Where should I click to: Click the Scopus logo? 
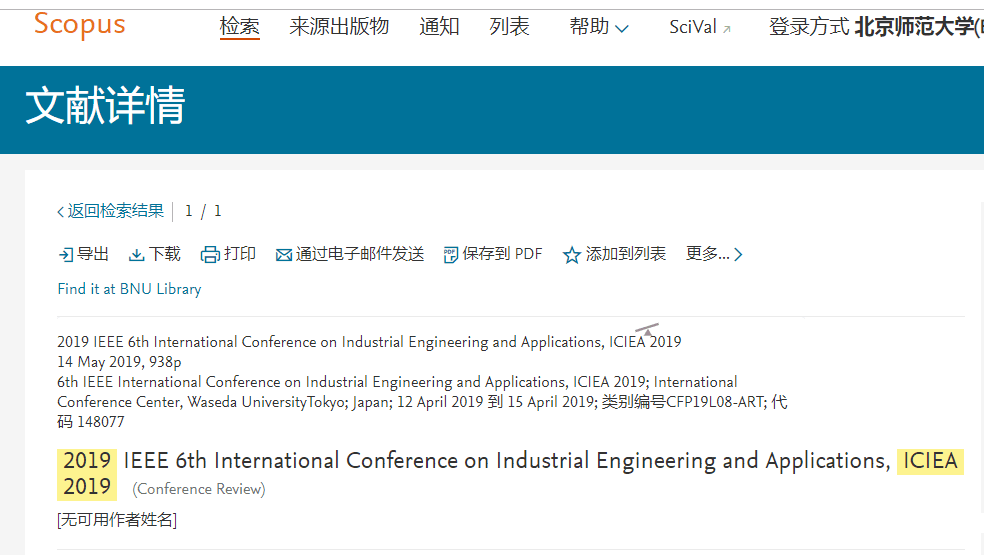(79, 25)
